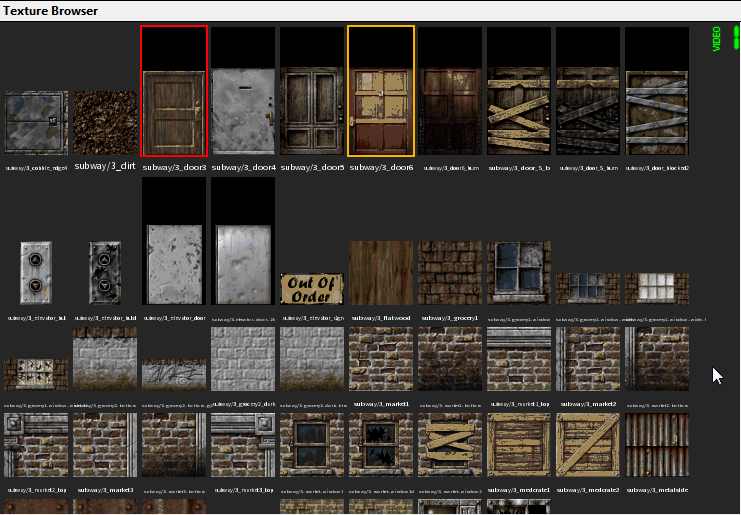
Task: Select the subway/3_dirt ground texture thumbnail
Action: 105,123
